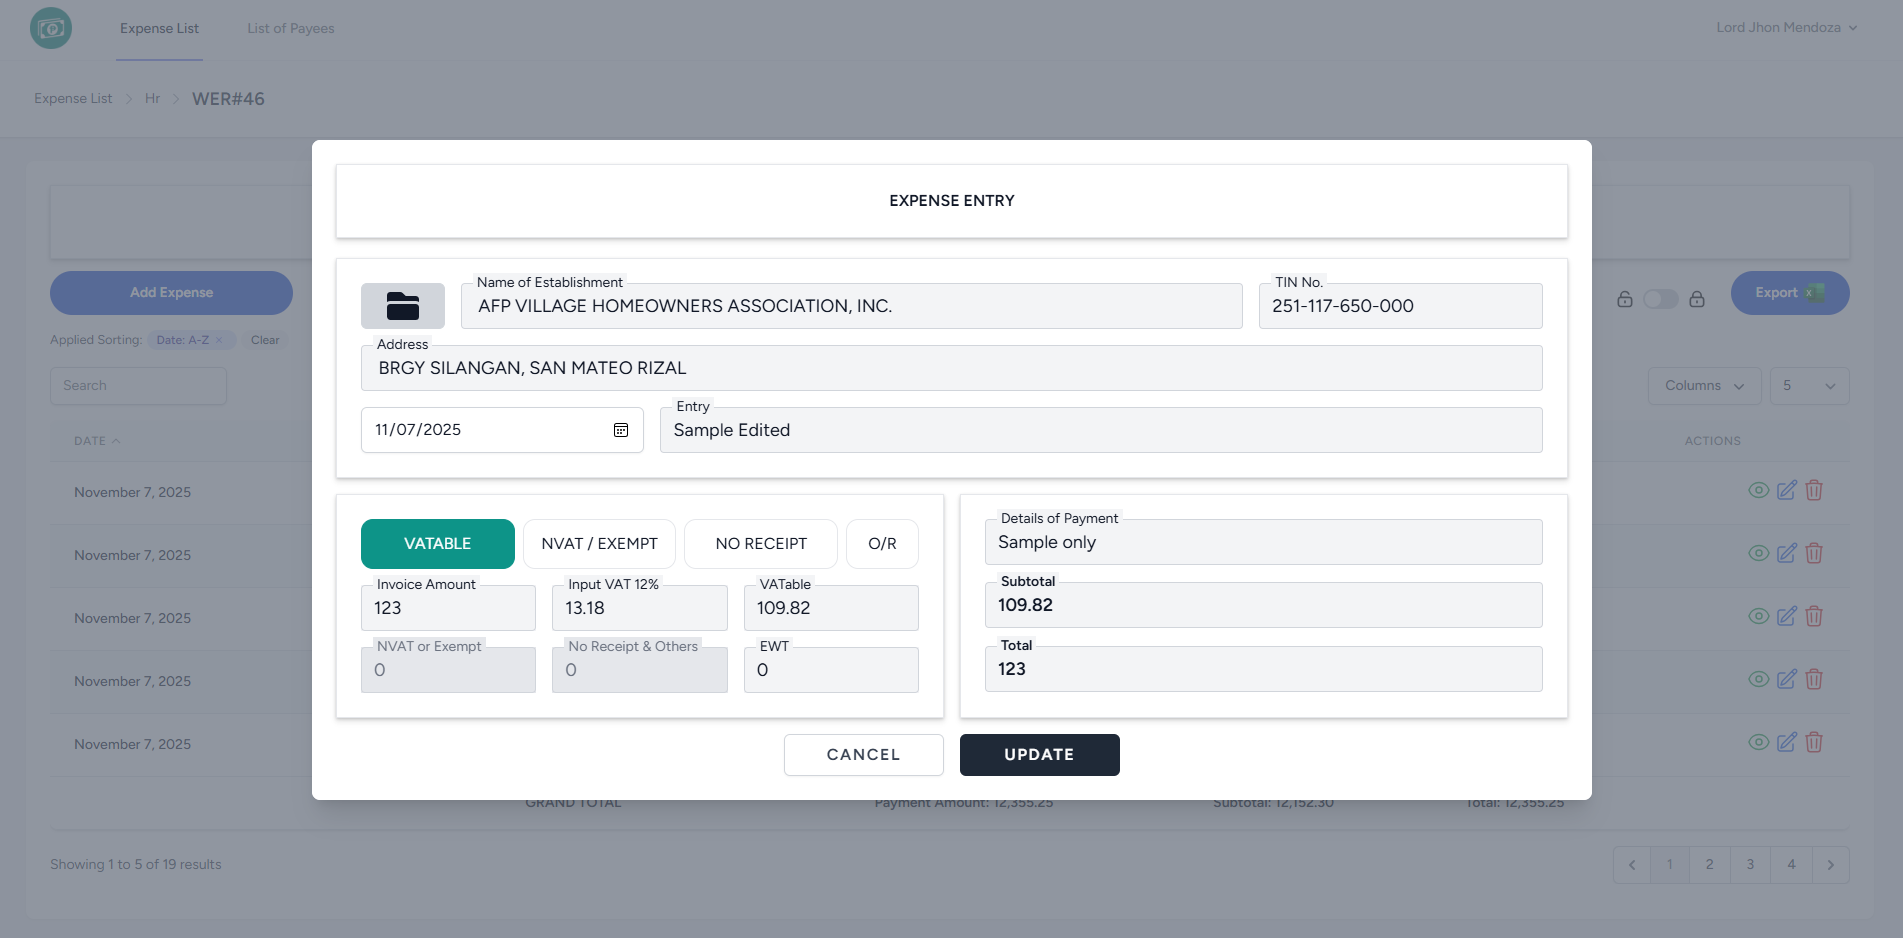Image resolution: width=1903 pixels, height=938 pixels.
Task: Delete the fourth November 7 expense row
Action: click(x=1814, y=679)
